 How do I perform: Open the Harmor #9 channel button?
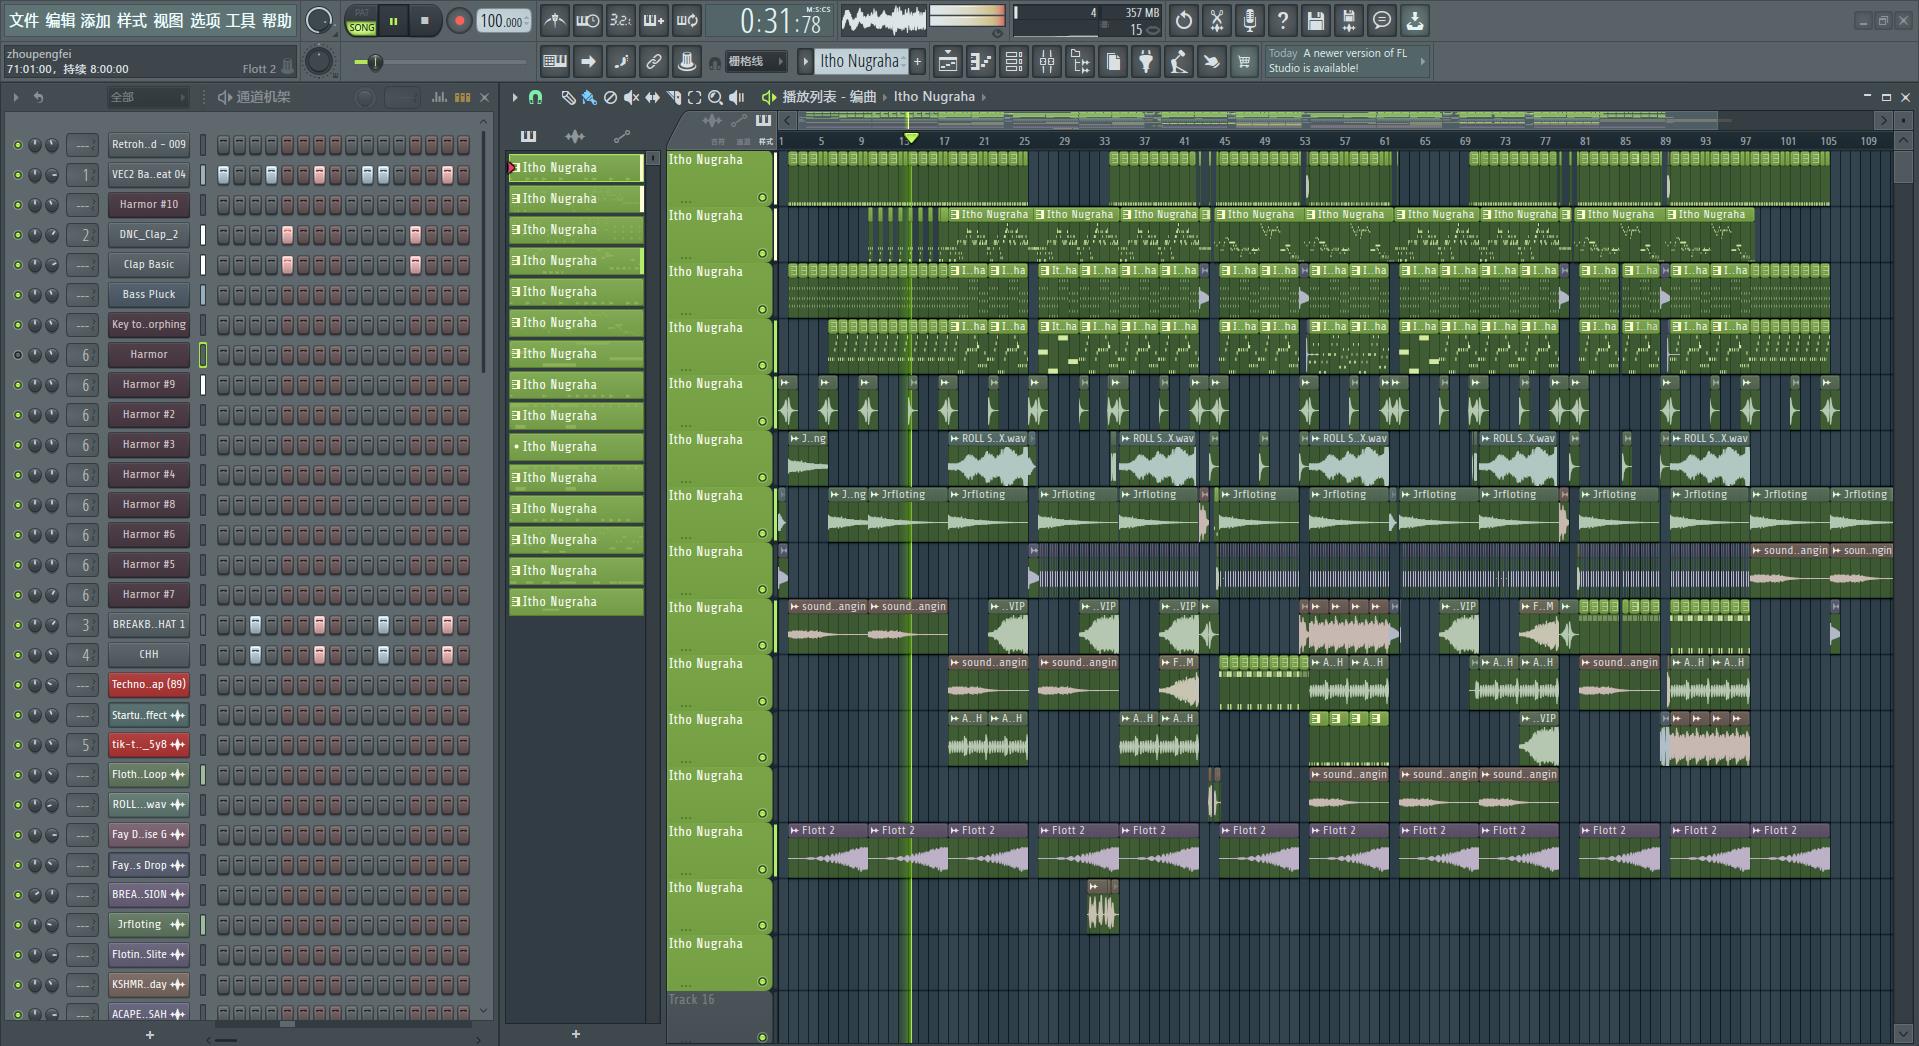(148, 385)
